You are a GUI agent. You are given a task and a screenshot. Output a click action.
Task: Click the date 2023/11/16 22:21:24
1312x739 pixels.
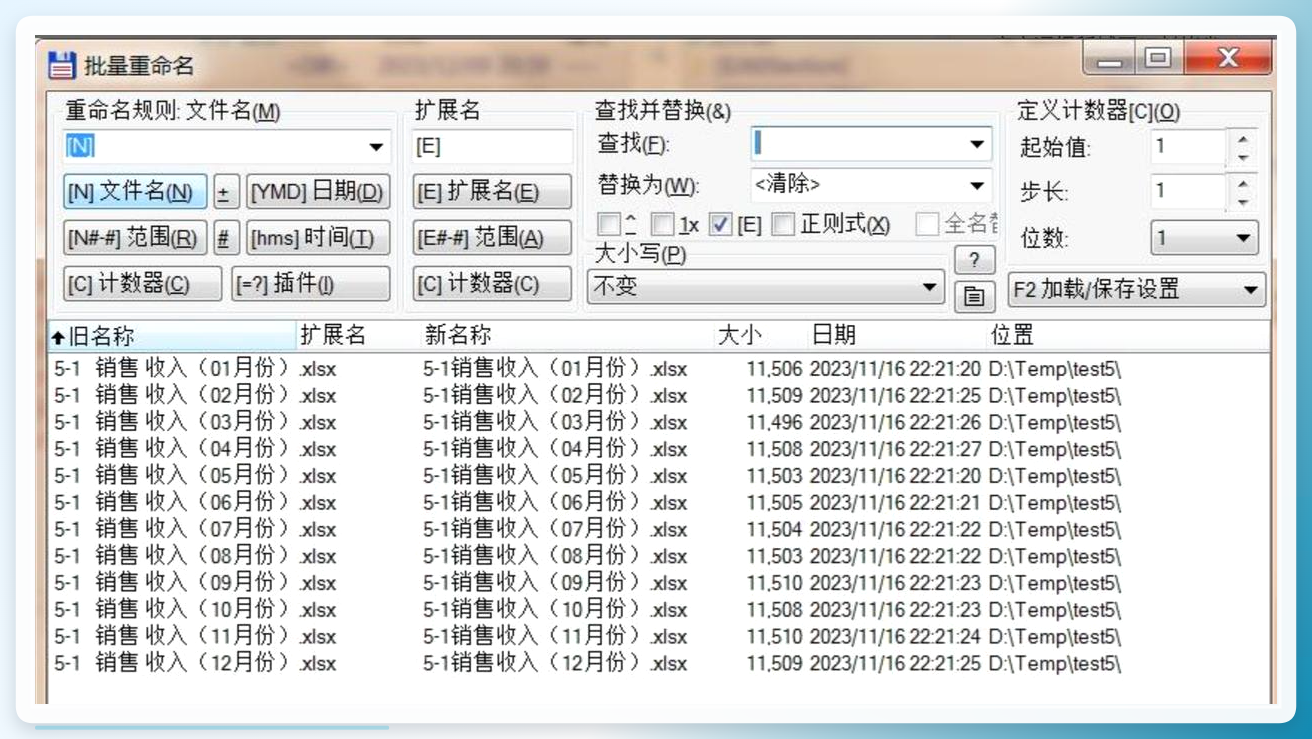point(895,636)
